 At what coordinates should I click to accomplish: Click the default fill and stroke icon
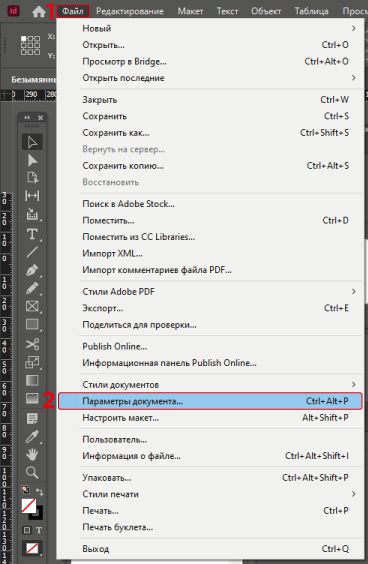click(26, 490)
